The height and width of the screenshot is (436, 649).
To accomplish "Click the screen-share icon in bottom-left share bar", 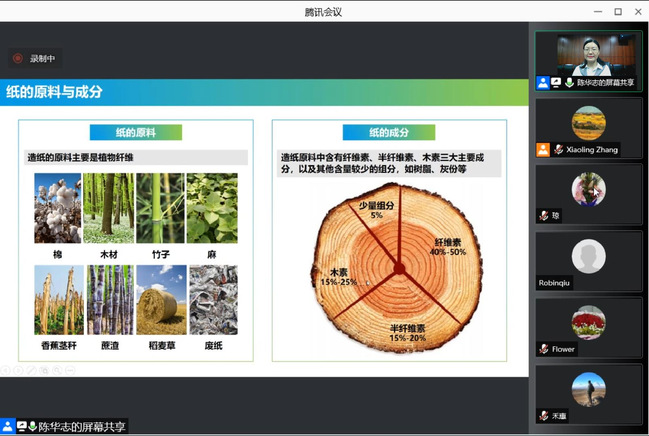I will click(x=20, y=427).
